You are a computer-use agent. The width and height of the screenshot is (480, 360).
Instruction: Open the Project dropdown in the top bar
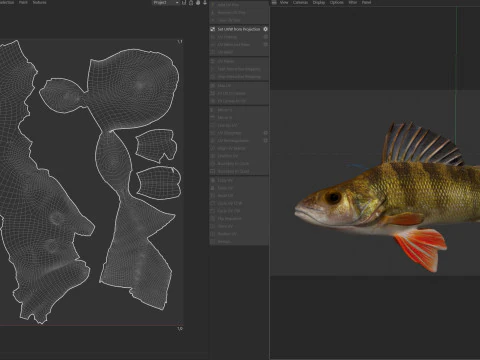pyautogui.click(x=166, y=2)
